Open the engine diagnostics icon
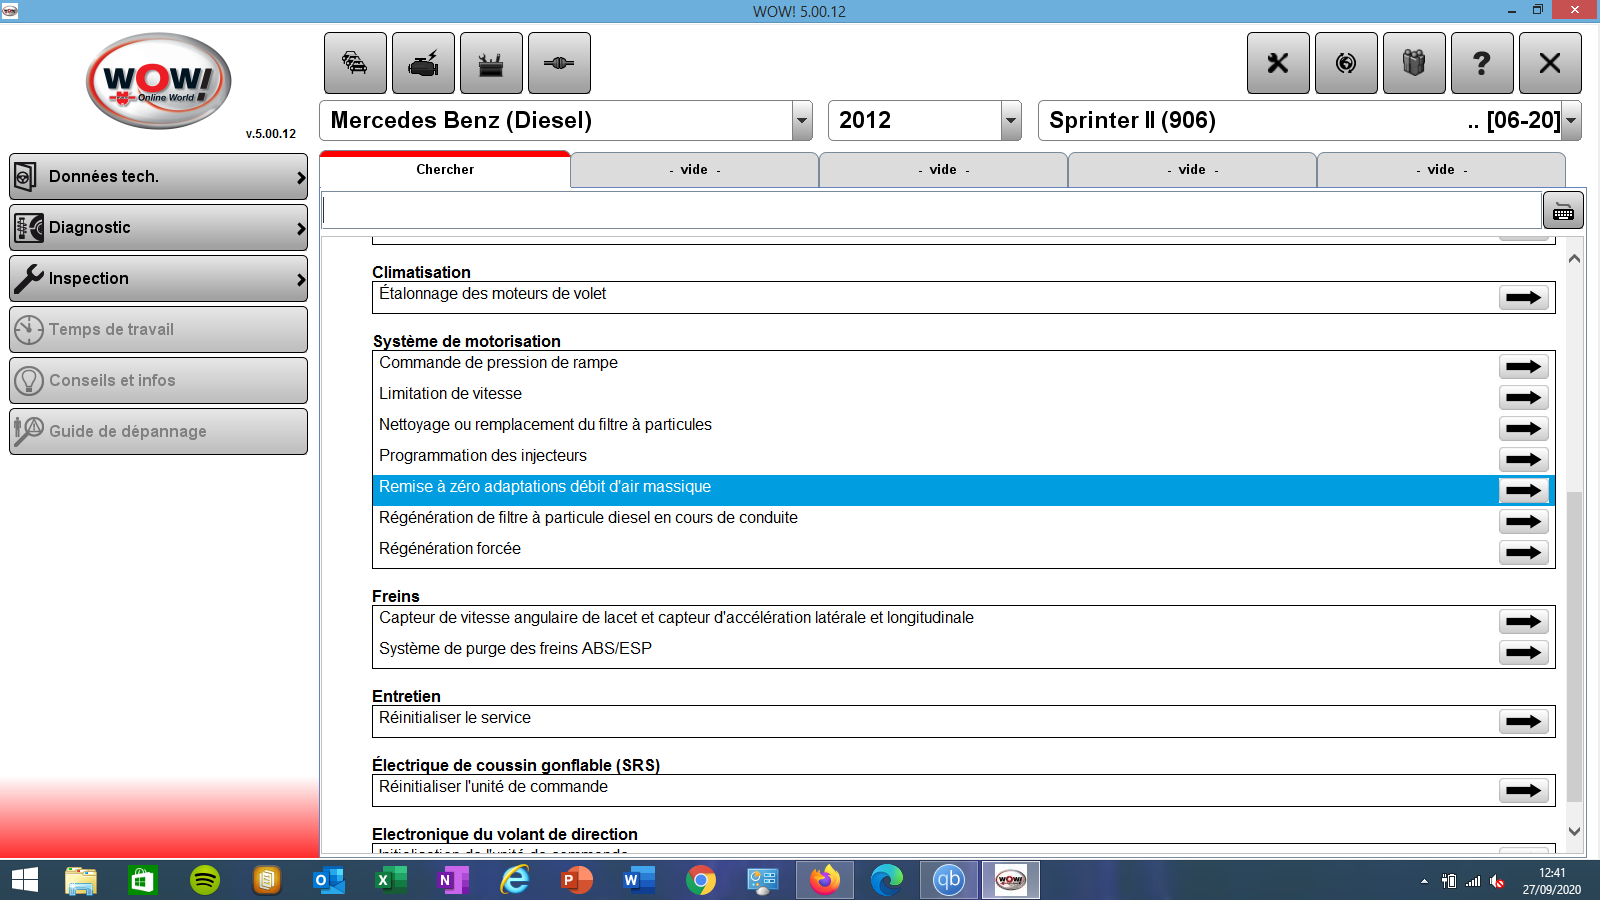Image resolution: width=1600 pixels, height=900 pixels. (423, 63)
